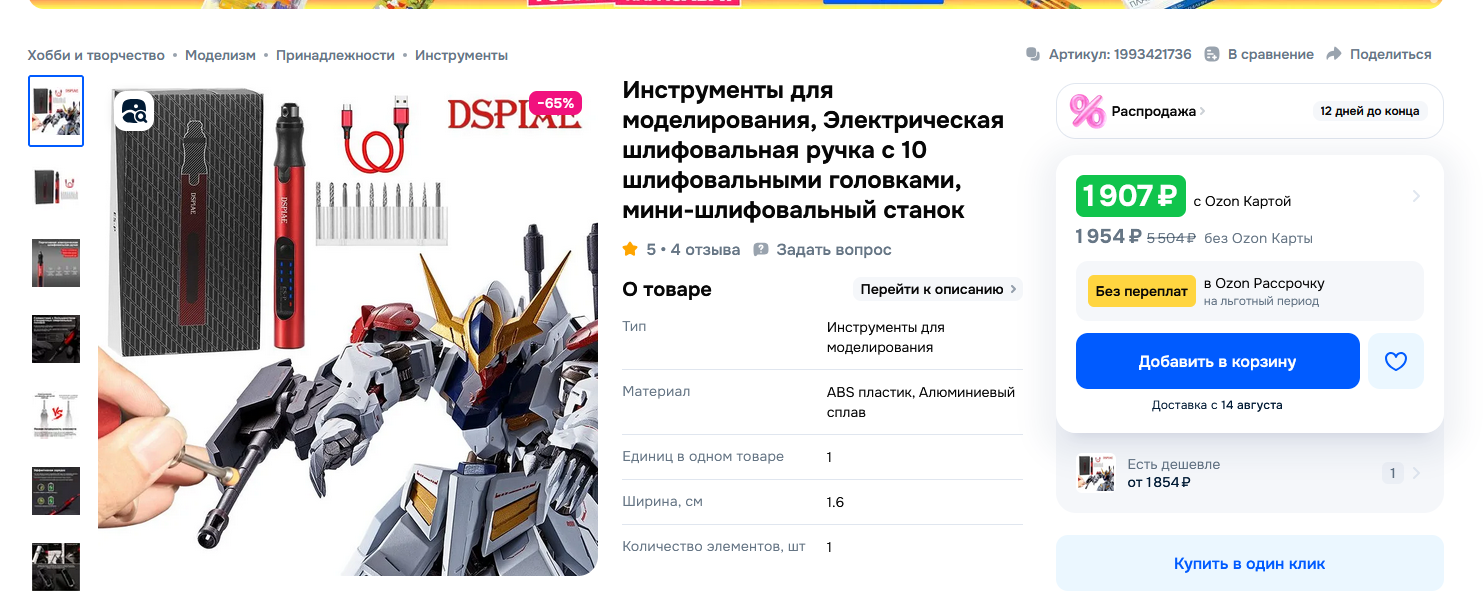Open Перейти к описанию chevron link
Viewport: 1483px width, 613px height.
pos(1013,289)
